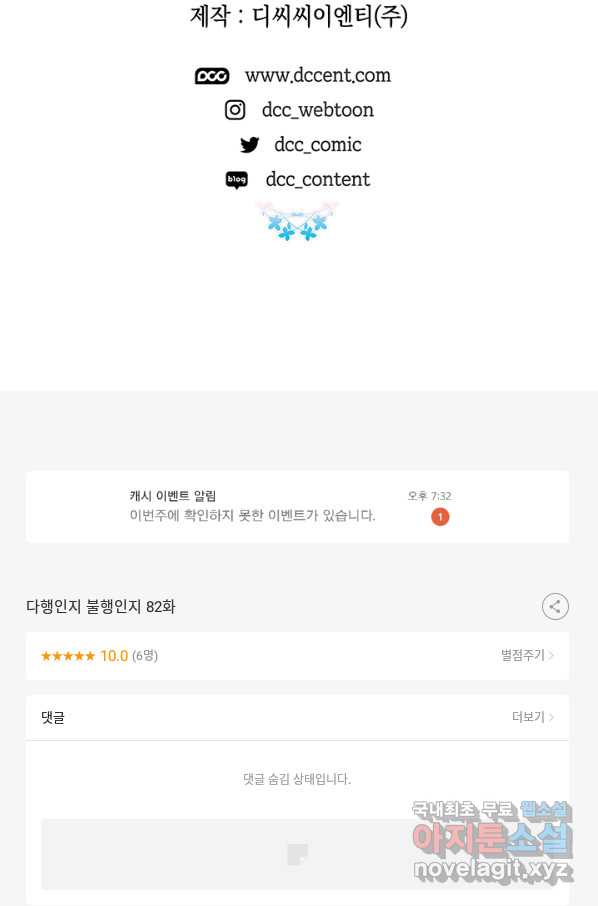Open 별점주기 to rate the episode

click(522, 655)
